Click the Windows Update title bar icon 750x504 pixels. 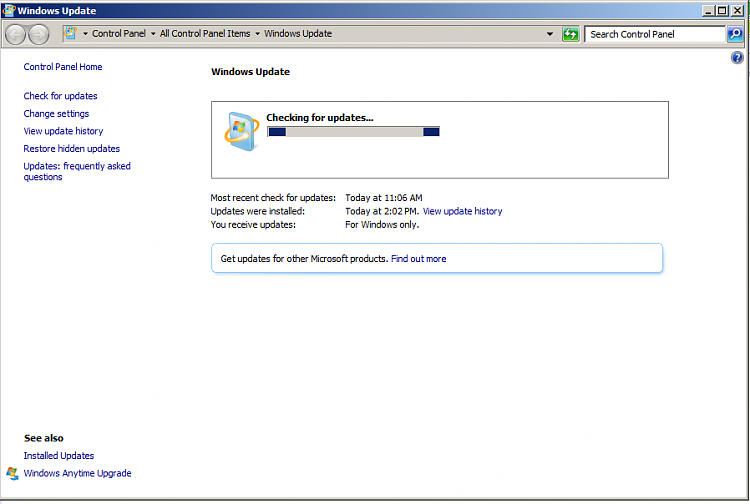9,10
